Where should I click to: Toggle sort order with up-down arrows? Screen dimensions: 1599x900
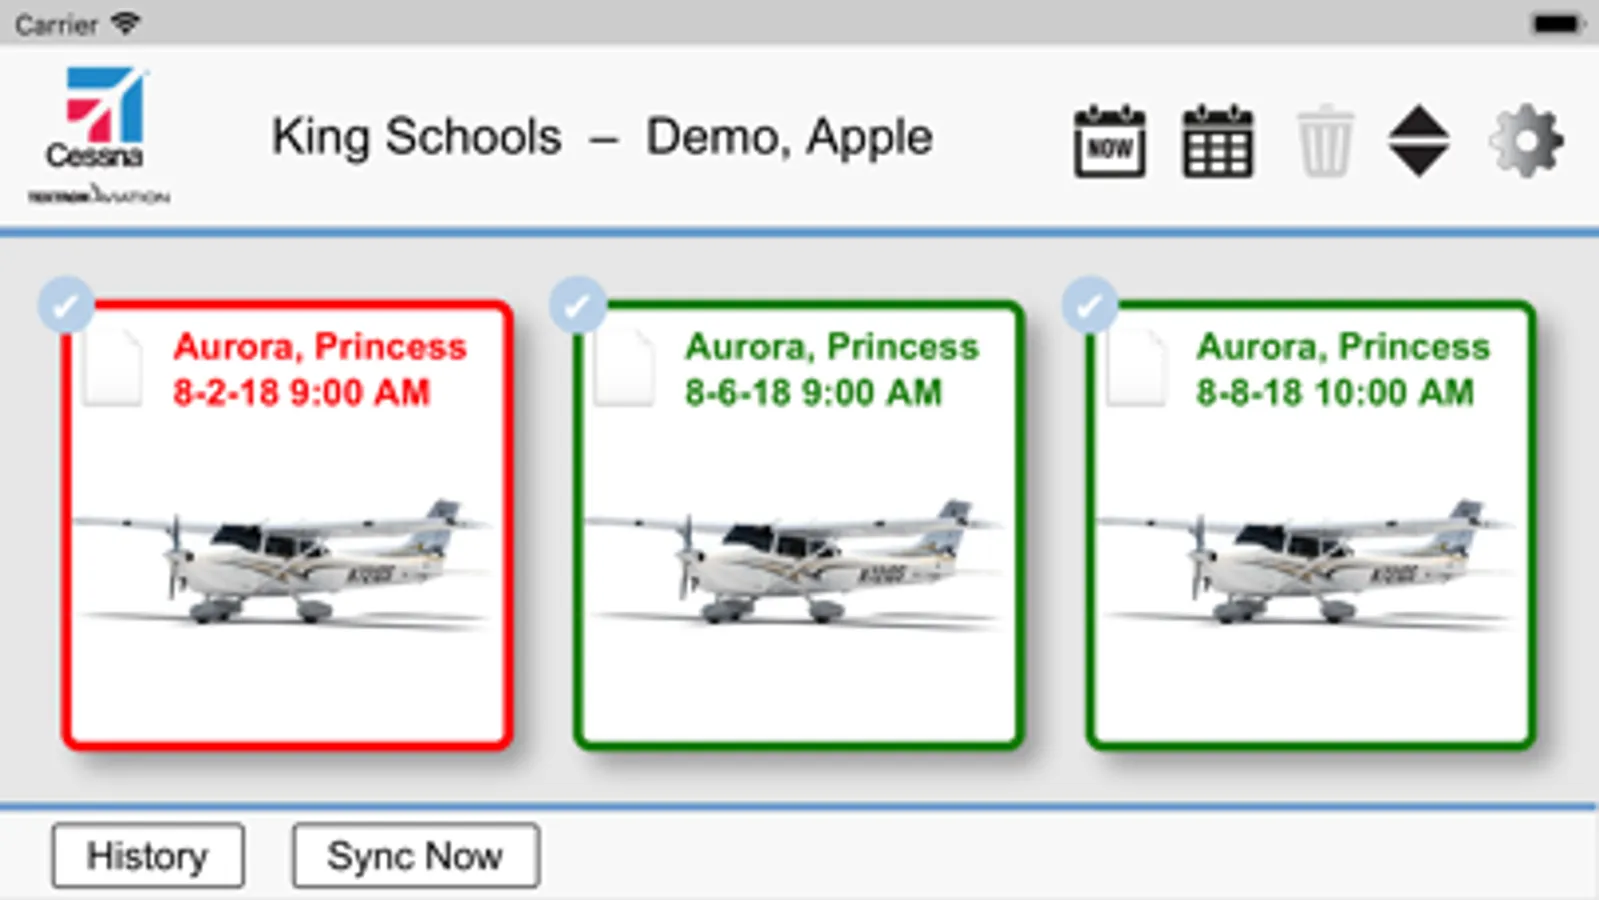1418,141
